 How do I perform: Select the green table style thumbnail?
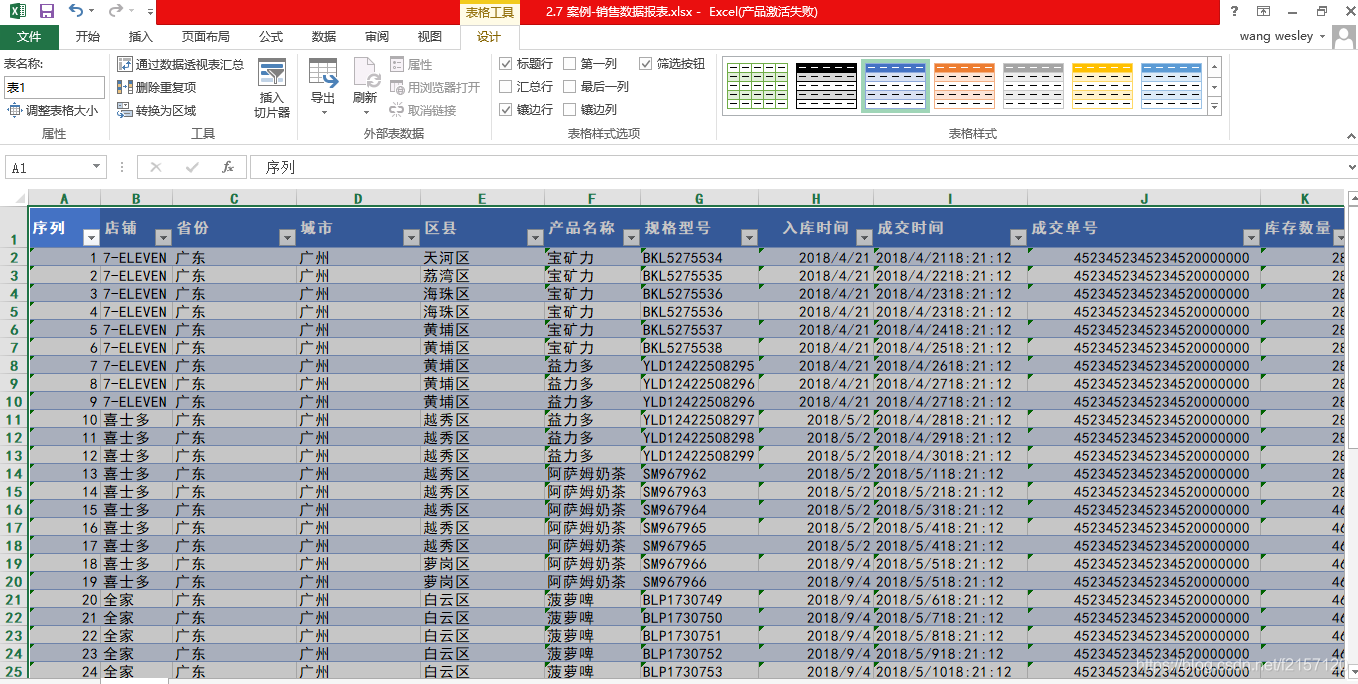pyautogui.click(x=757, y=86)
